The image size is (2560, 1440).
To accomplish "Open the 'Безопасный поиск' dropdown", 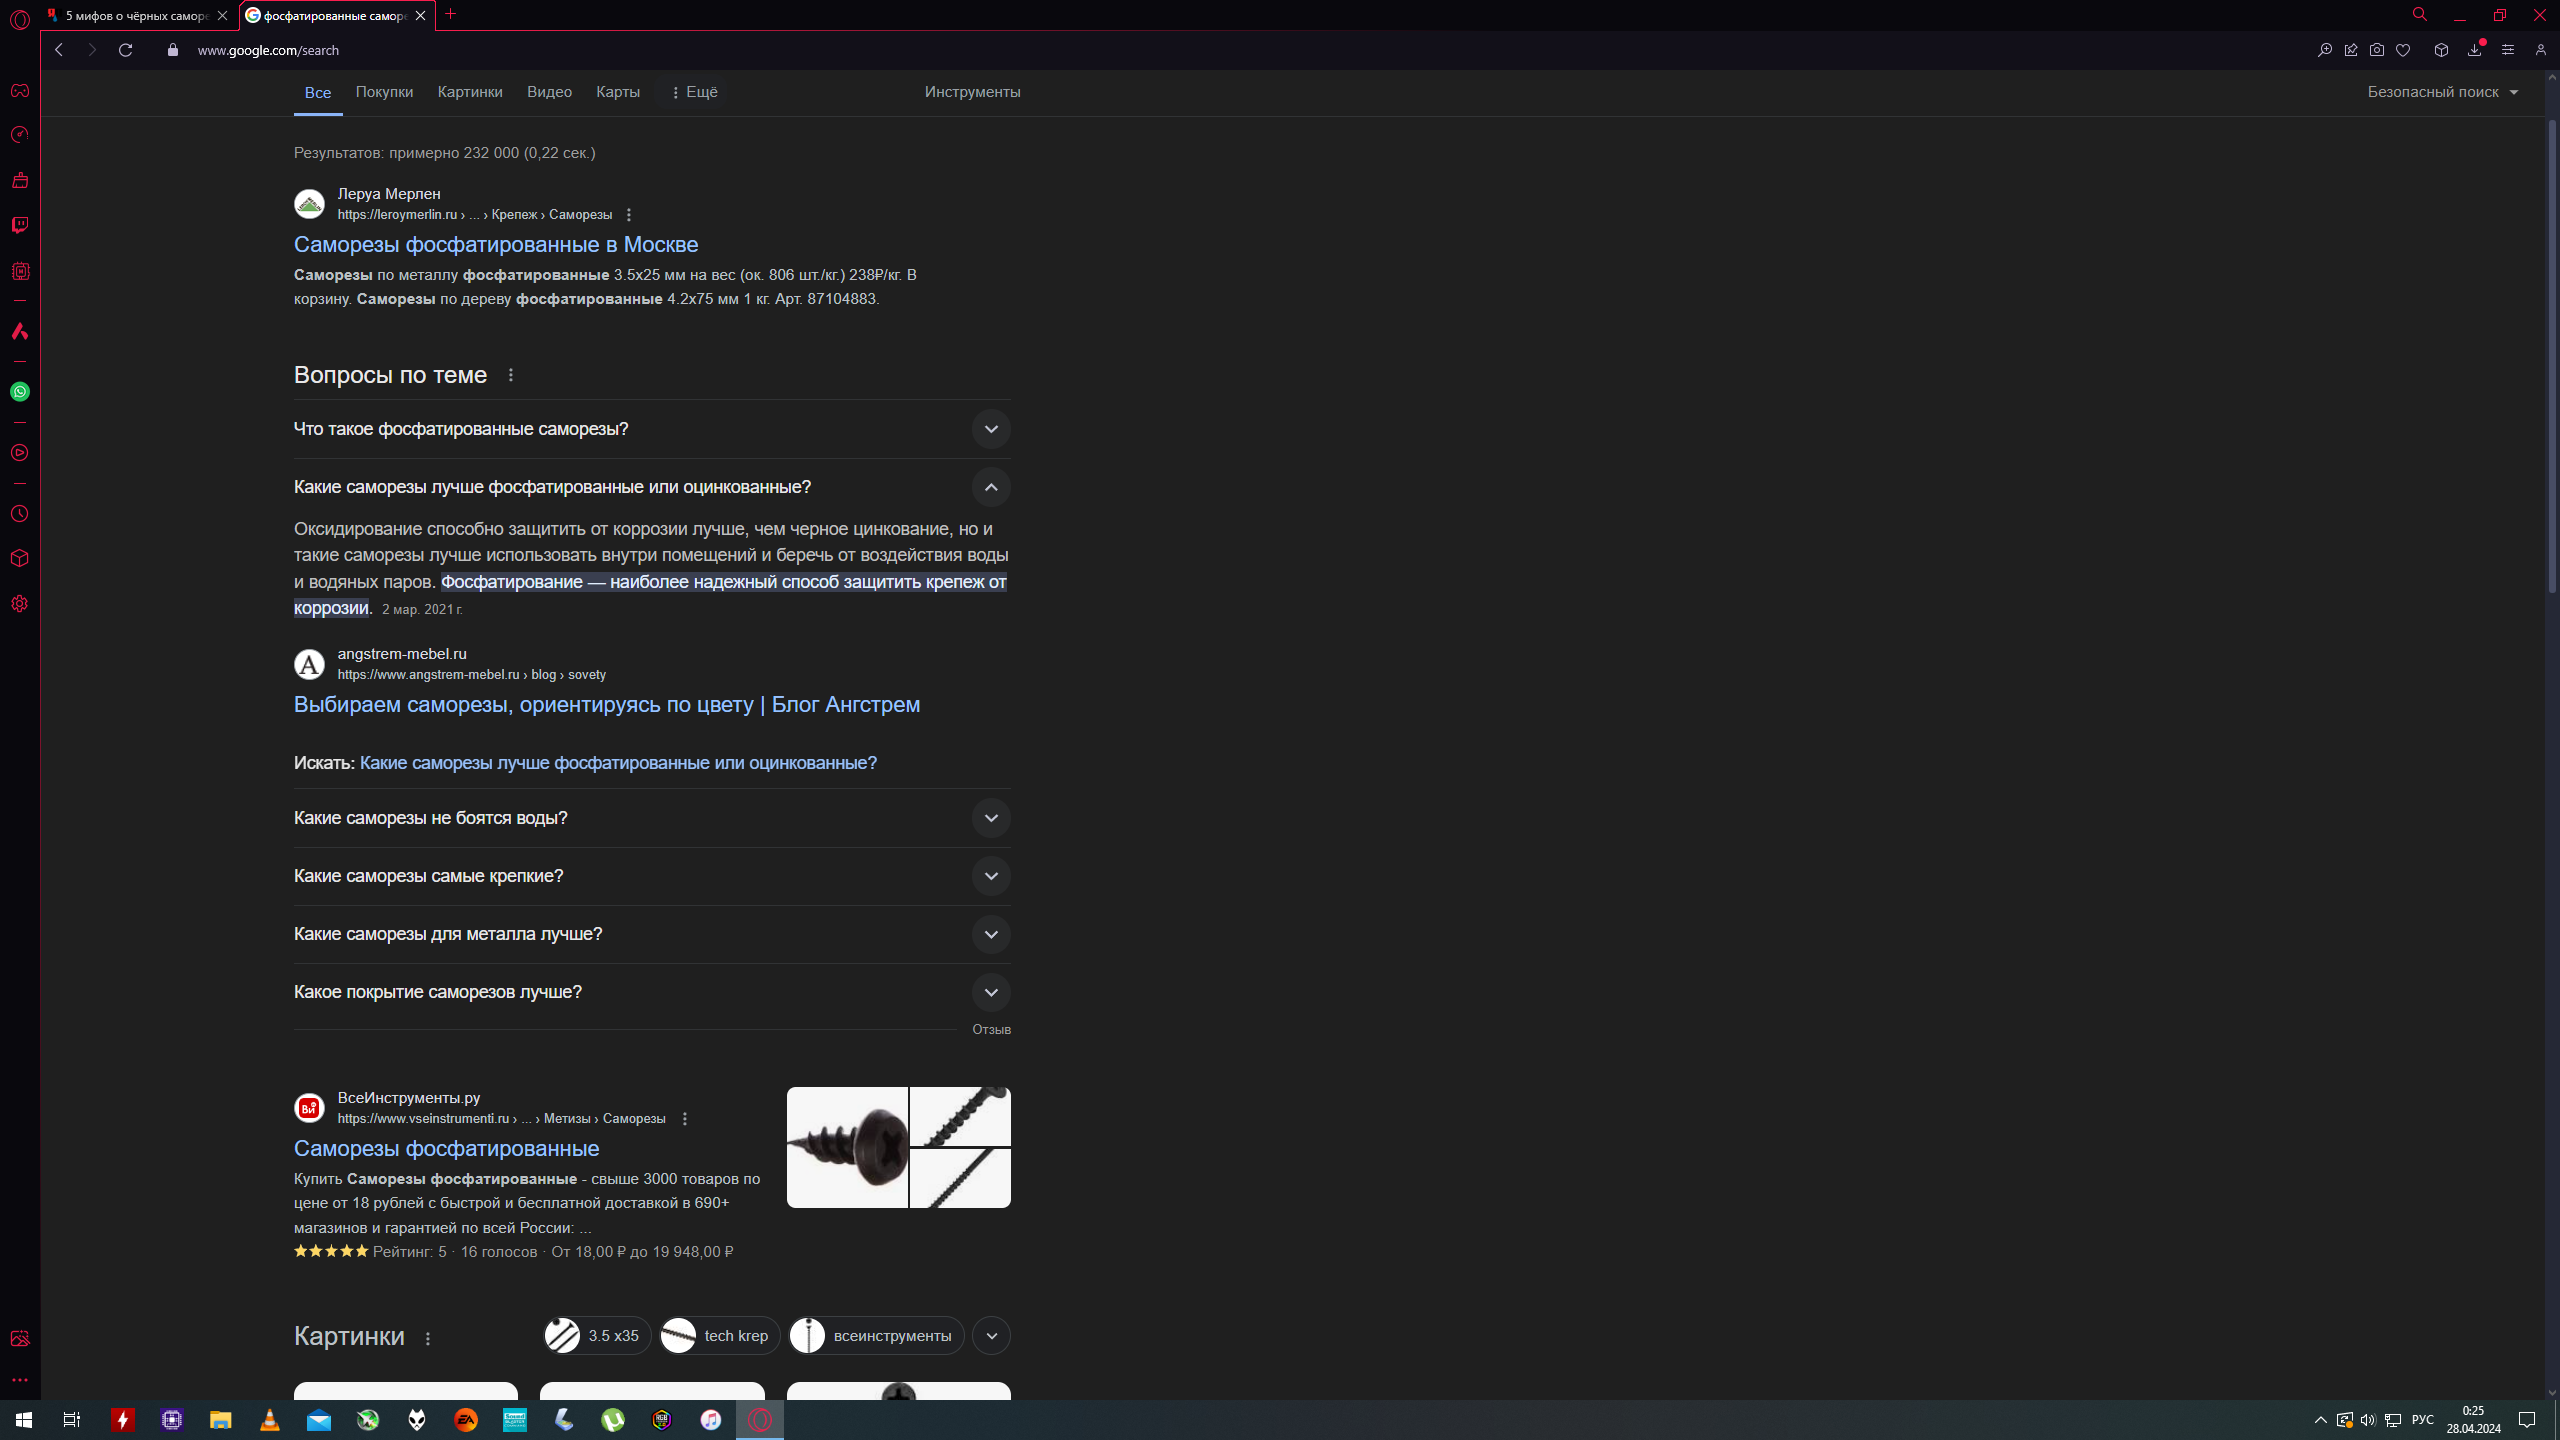I will pos(2443,92).
